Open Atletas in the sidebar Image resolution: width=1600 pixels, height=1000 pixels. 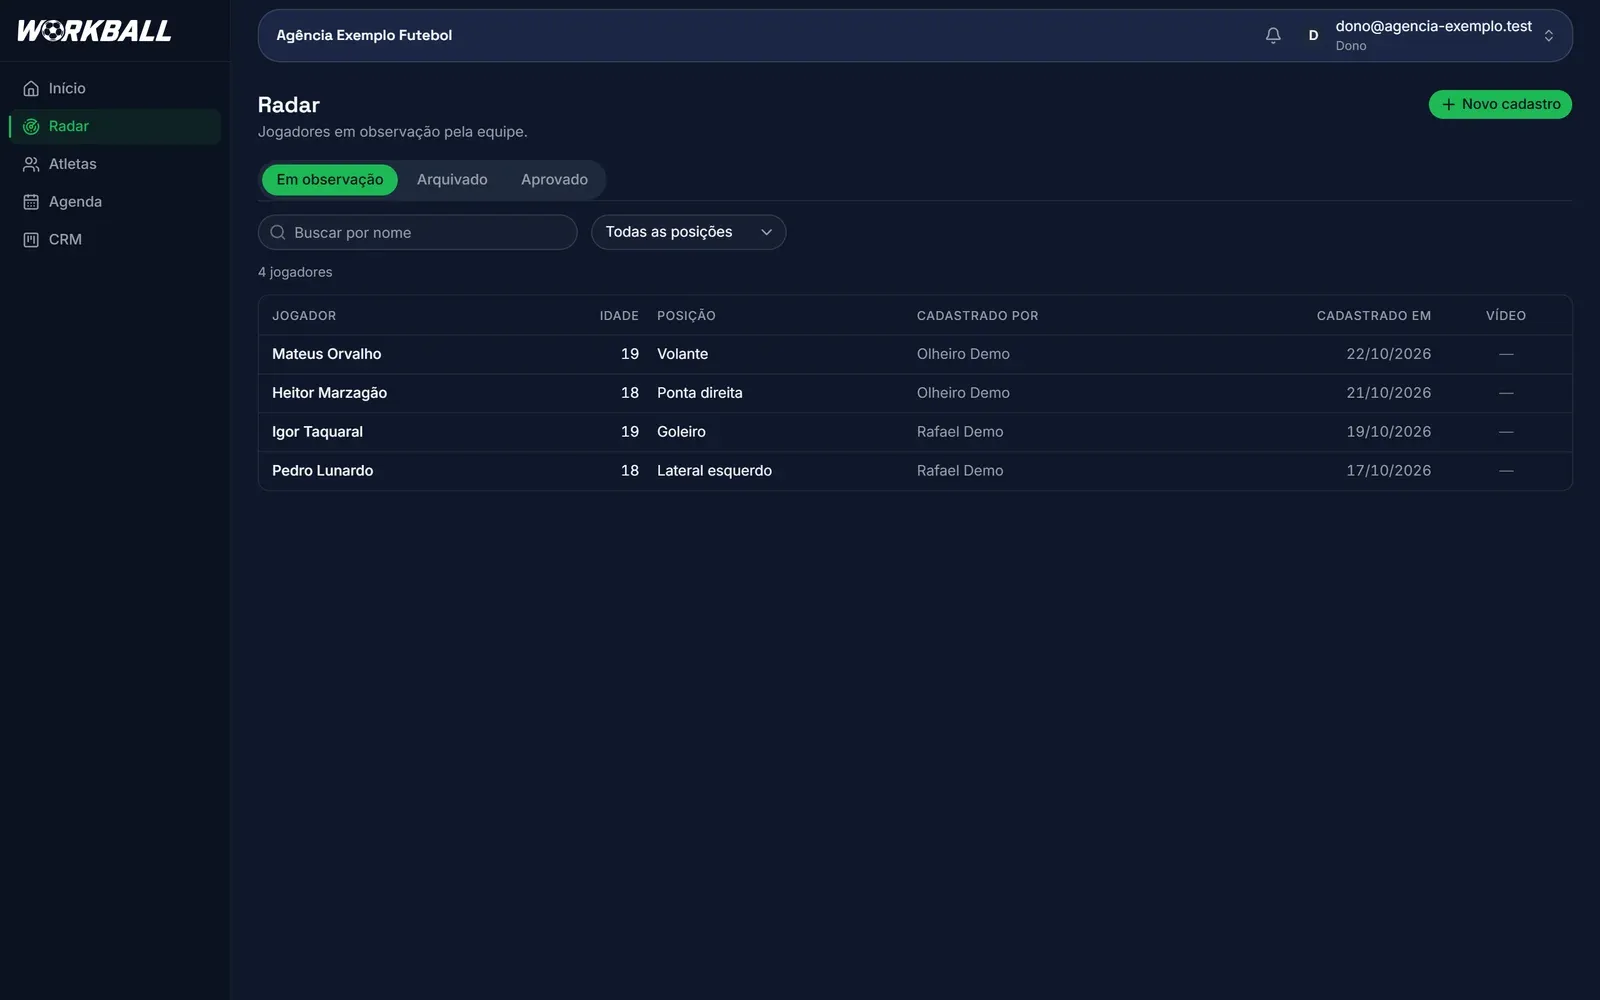115,164
